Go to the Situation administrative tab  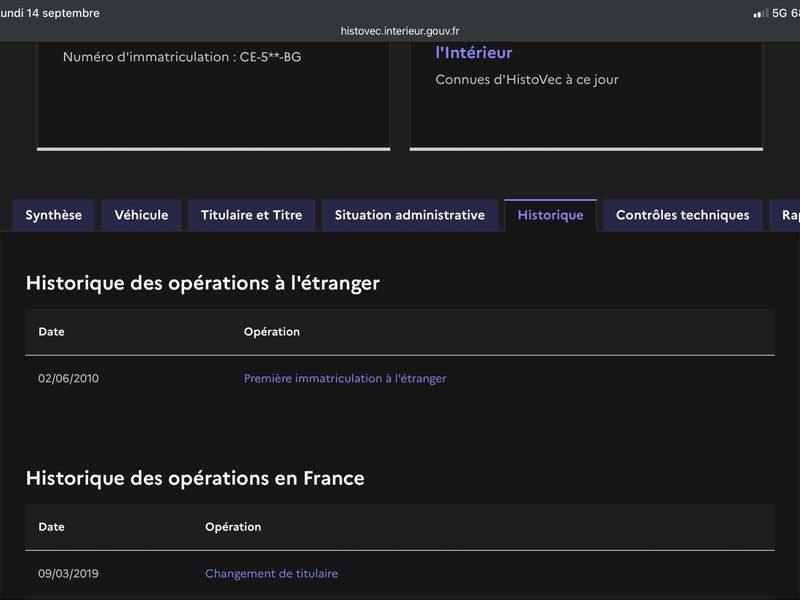pyautogui.click(x=410, y=215)
